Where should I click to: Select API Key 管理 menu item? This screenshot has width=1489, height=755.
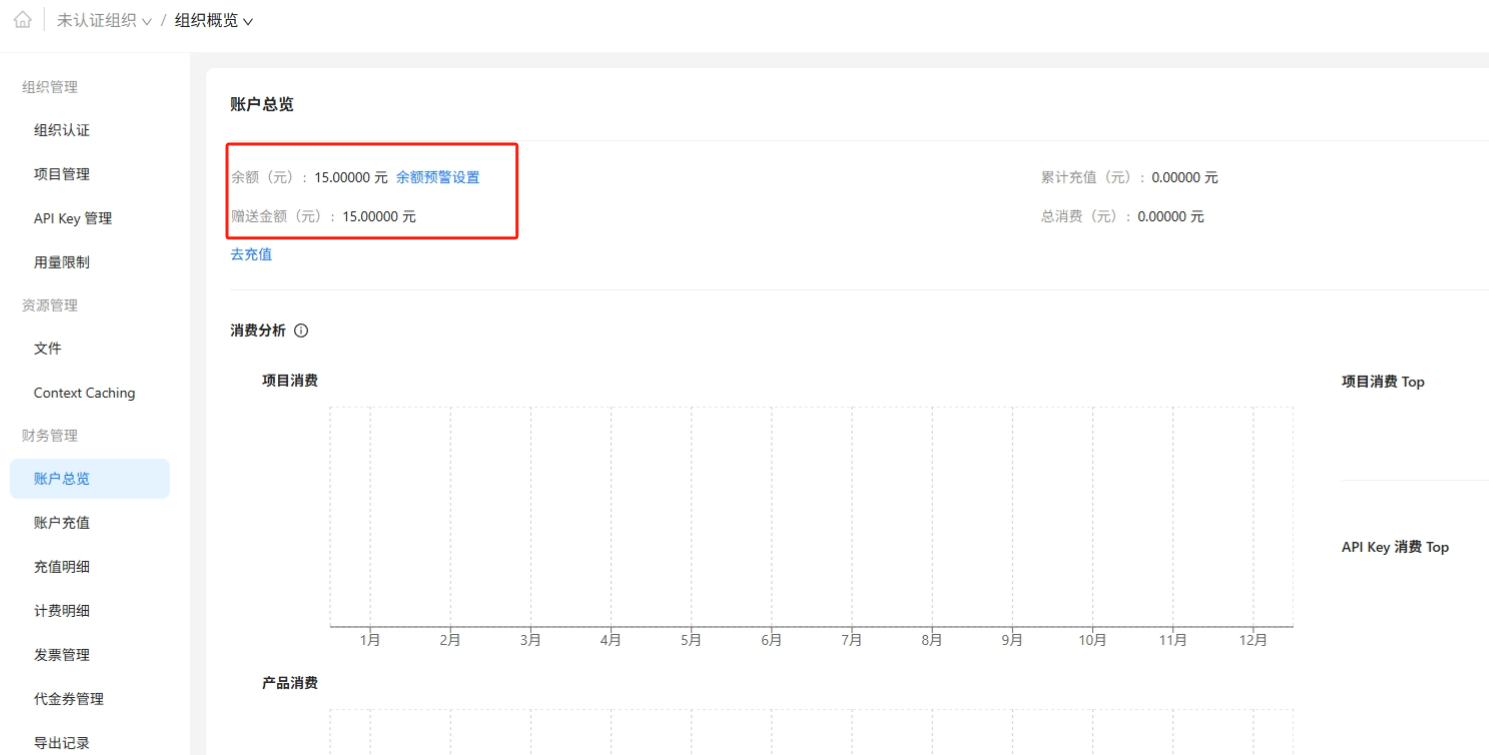point(73,219)
